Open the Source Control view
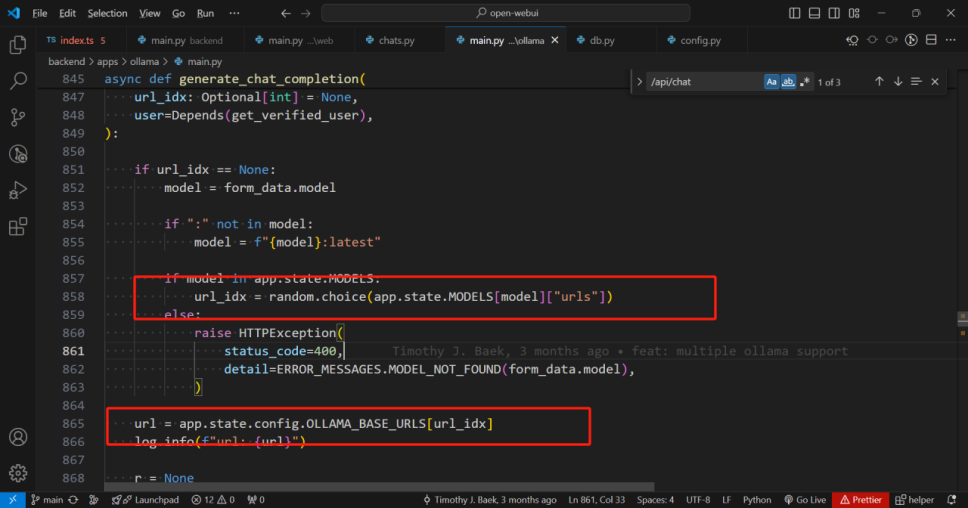Screen dimensions: 968x508 [x=18, y=117]
